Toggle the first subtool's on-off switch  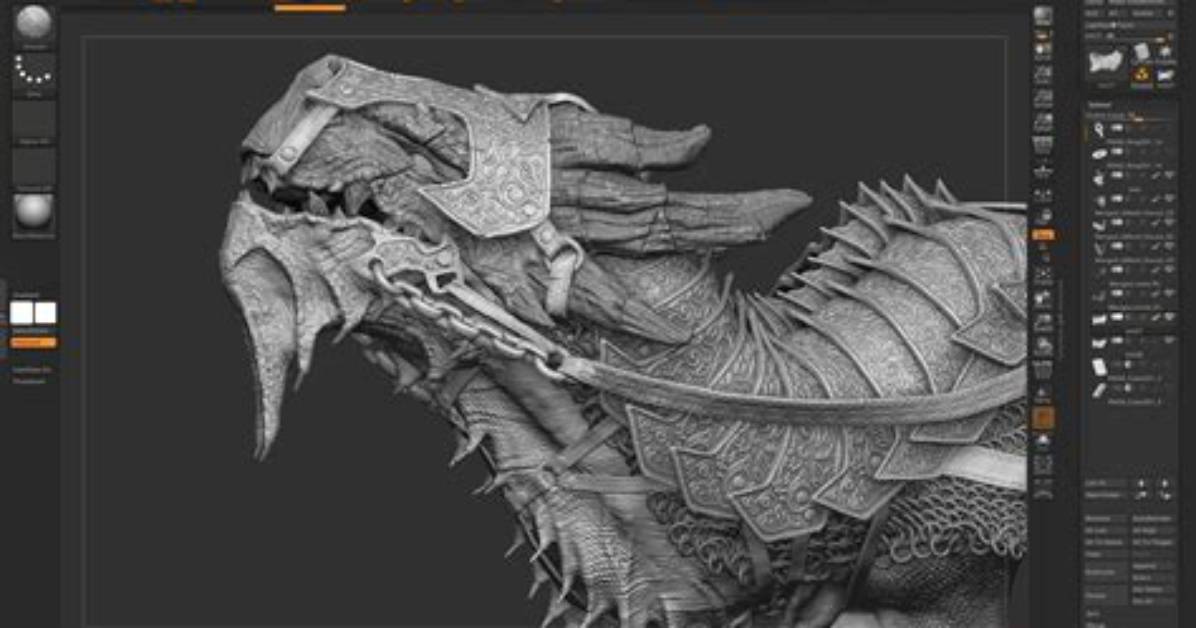1117,129
